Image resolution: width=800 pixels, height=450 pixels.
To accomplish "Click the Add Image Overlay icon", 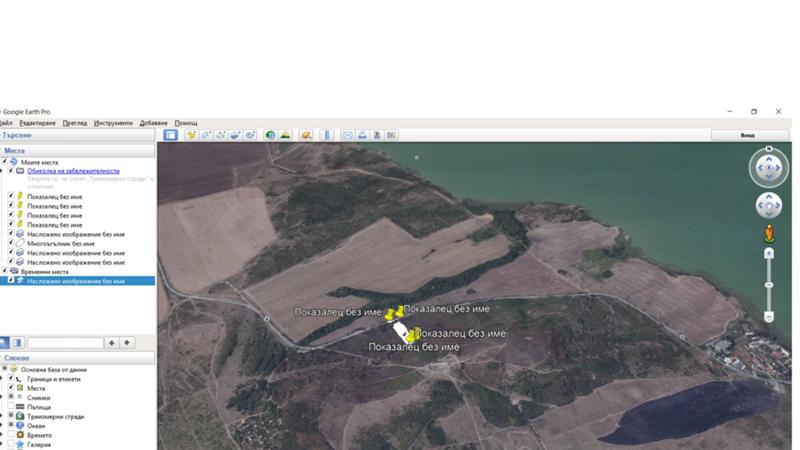I will click(x=236, y=135).
